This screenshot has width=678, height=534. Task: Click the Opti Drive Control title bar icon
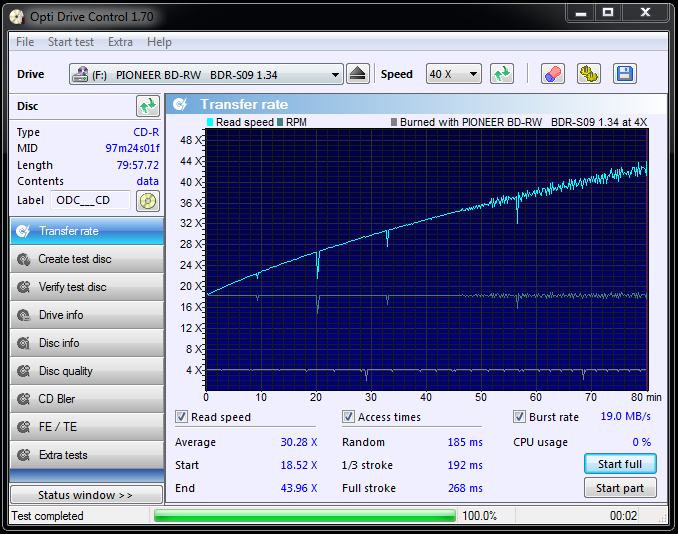click(17, 17)
